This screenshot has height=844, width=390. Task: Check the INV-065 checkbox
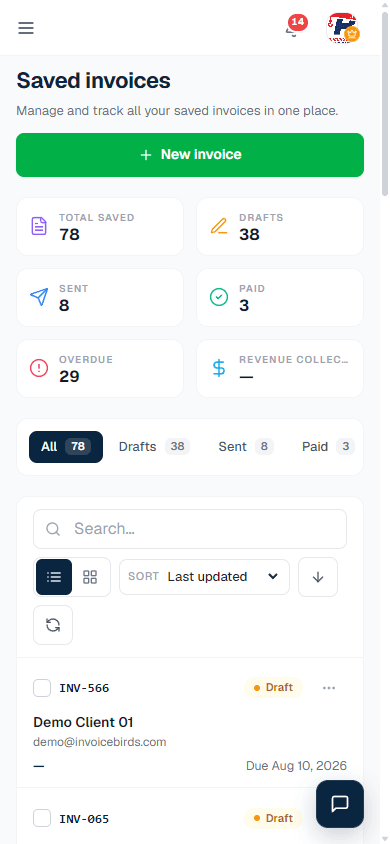(42, 818)
